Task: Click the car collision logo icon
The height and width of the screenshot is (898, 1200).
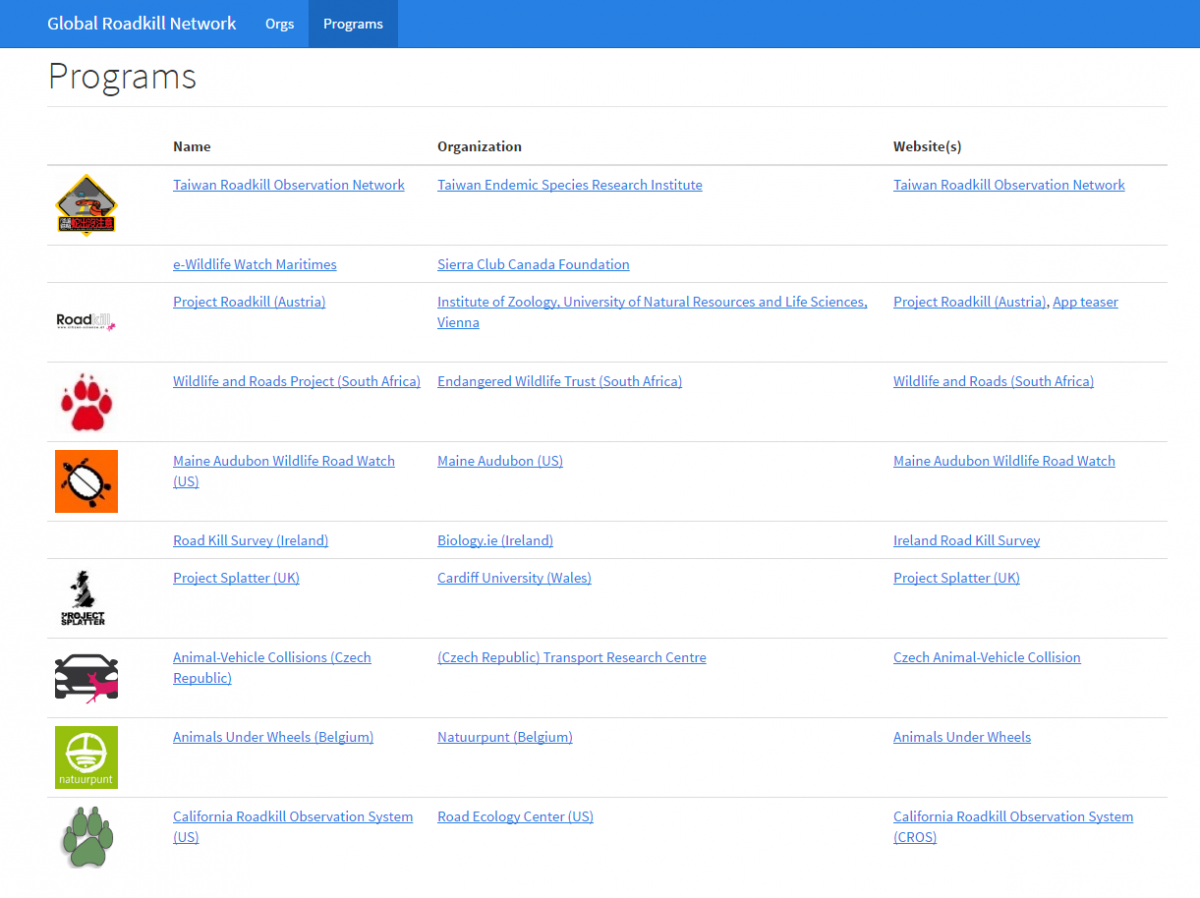Action: tap(86, 678)
